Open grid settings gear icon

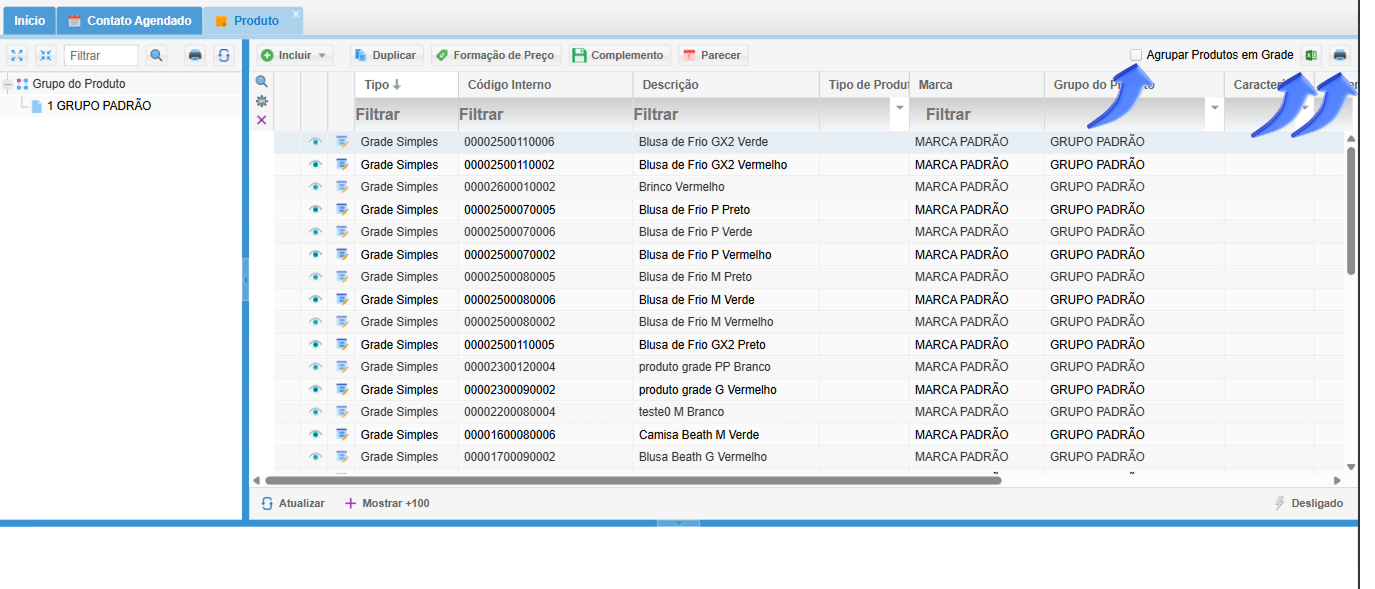[x=262, y=101]
